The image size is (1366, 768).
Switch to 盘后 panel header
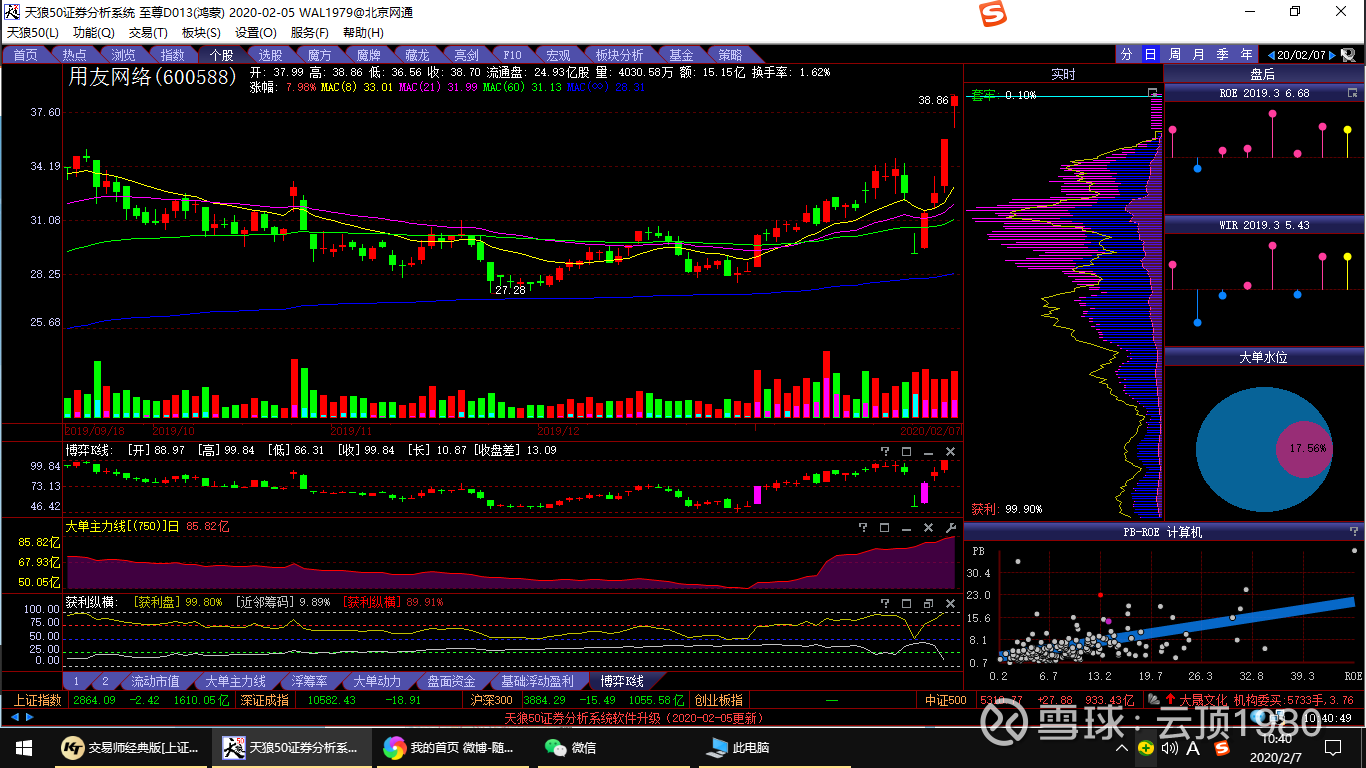(x=1263, y=74)
